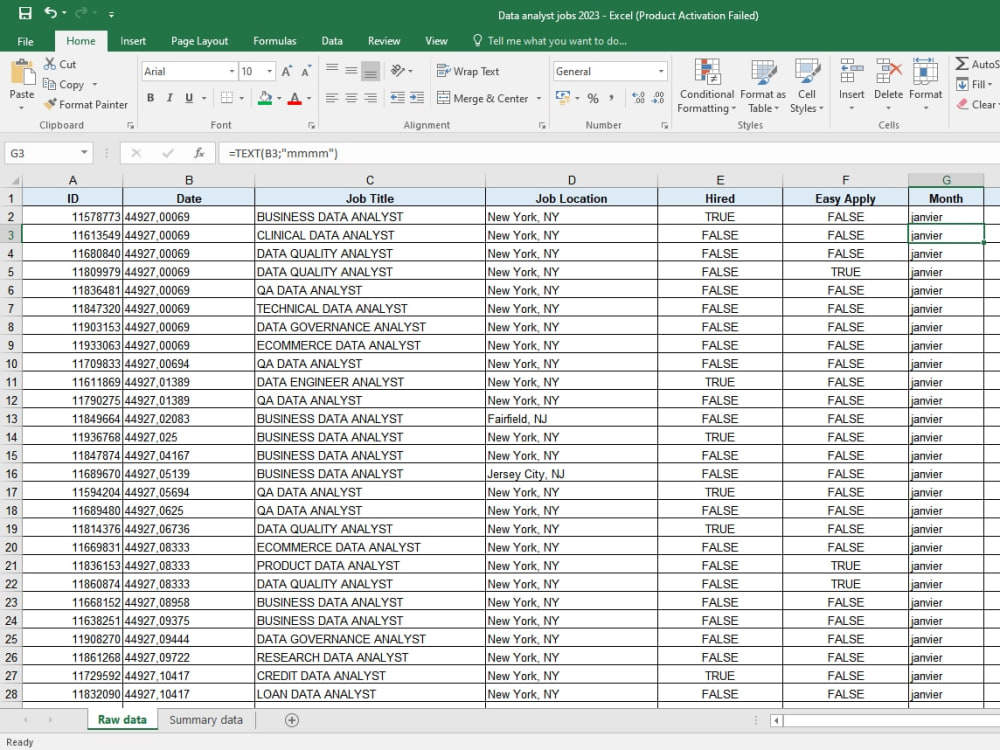This screenshot has width=1000, height=750.
Task: Toggle Bold formatting
Action: [x=151, y=98]
